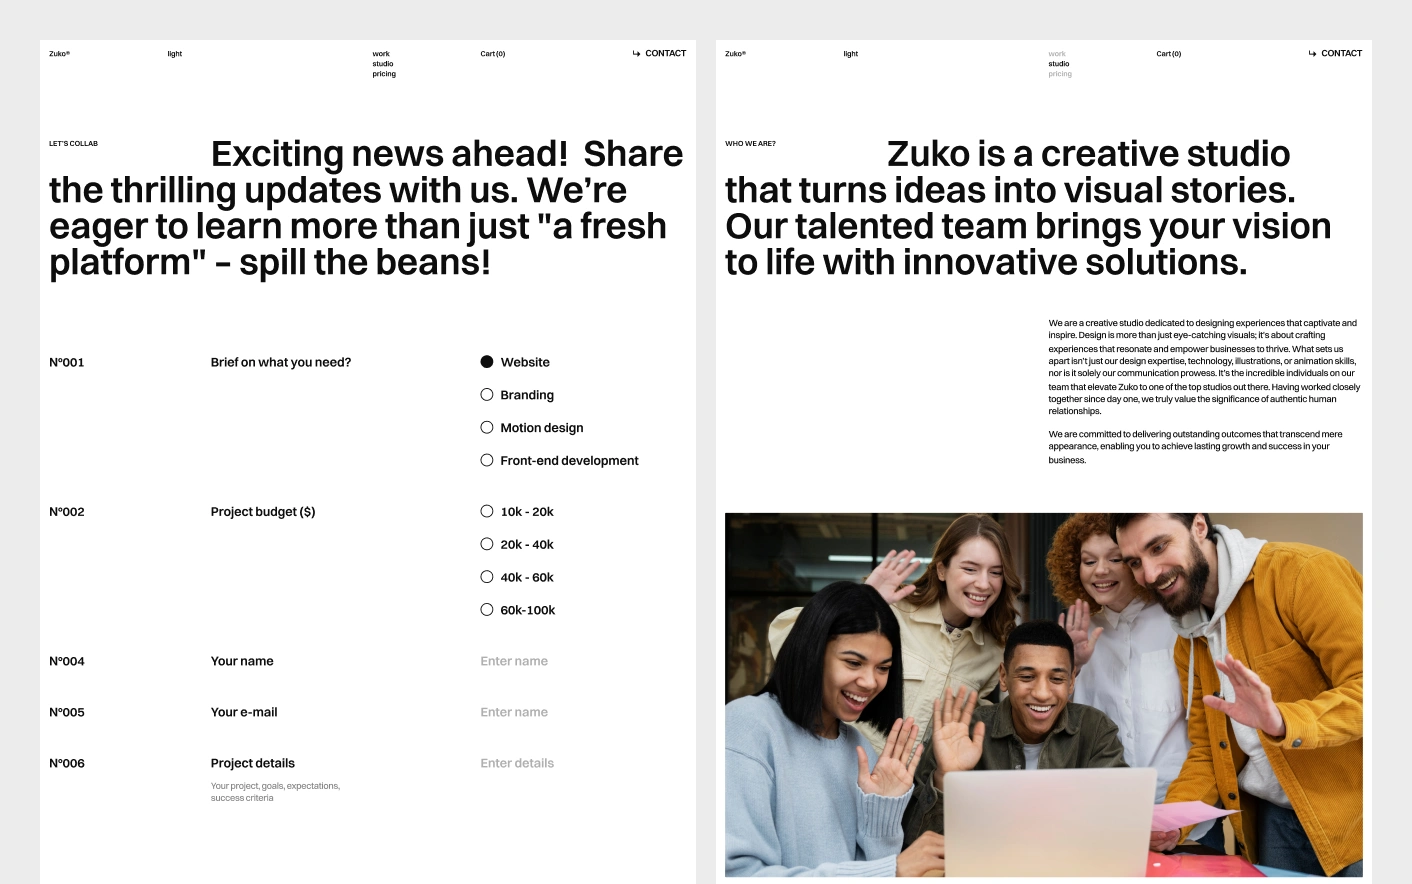
Task: Click the team photo on the studio page
Action: click(1043, 695)
